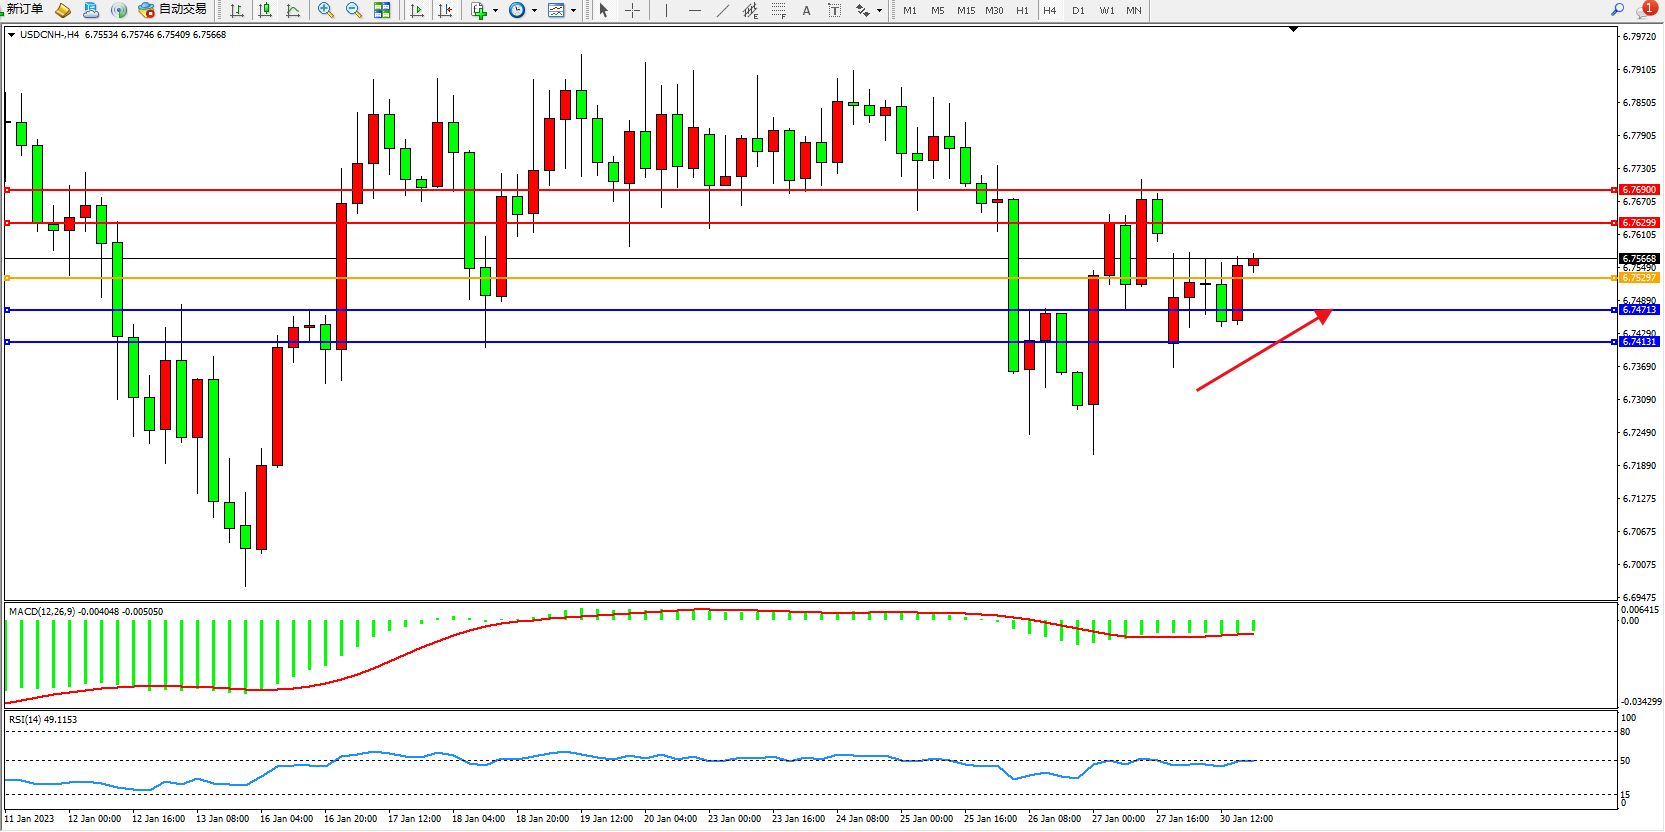Switch chart to candlestick mode

coord(265,10)
